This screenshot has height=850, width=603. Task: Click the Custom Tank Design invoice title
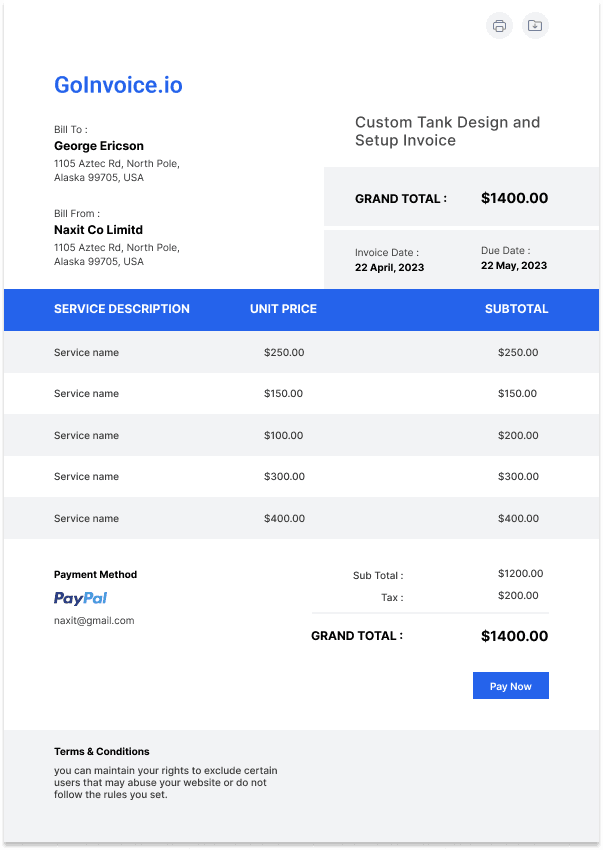(x=447, y=131)
